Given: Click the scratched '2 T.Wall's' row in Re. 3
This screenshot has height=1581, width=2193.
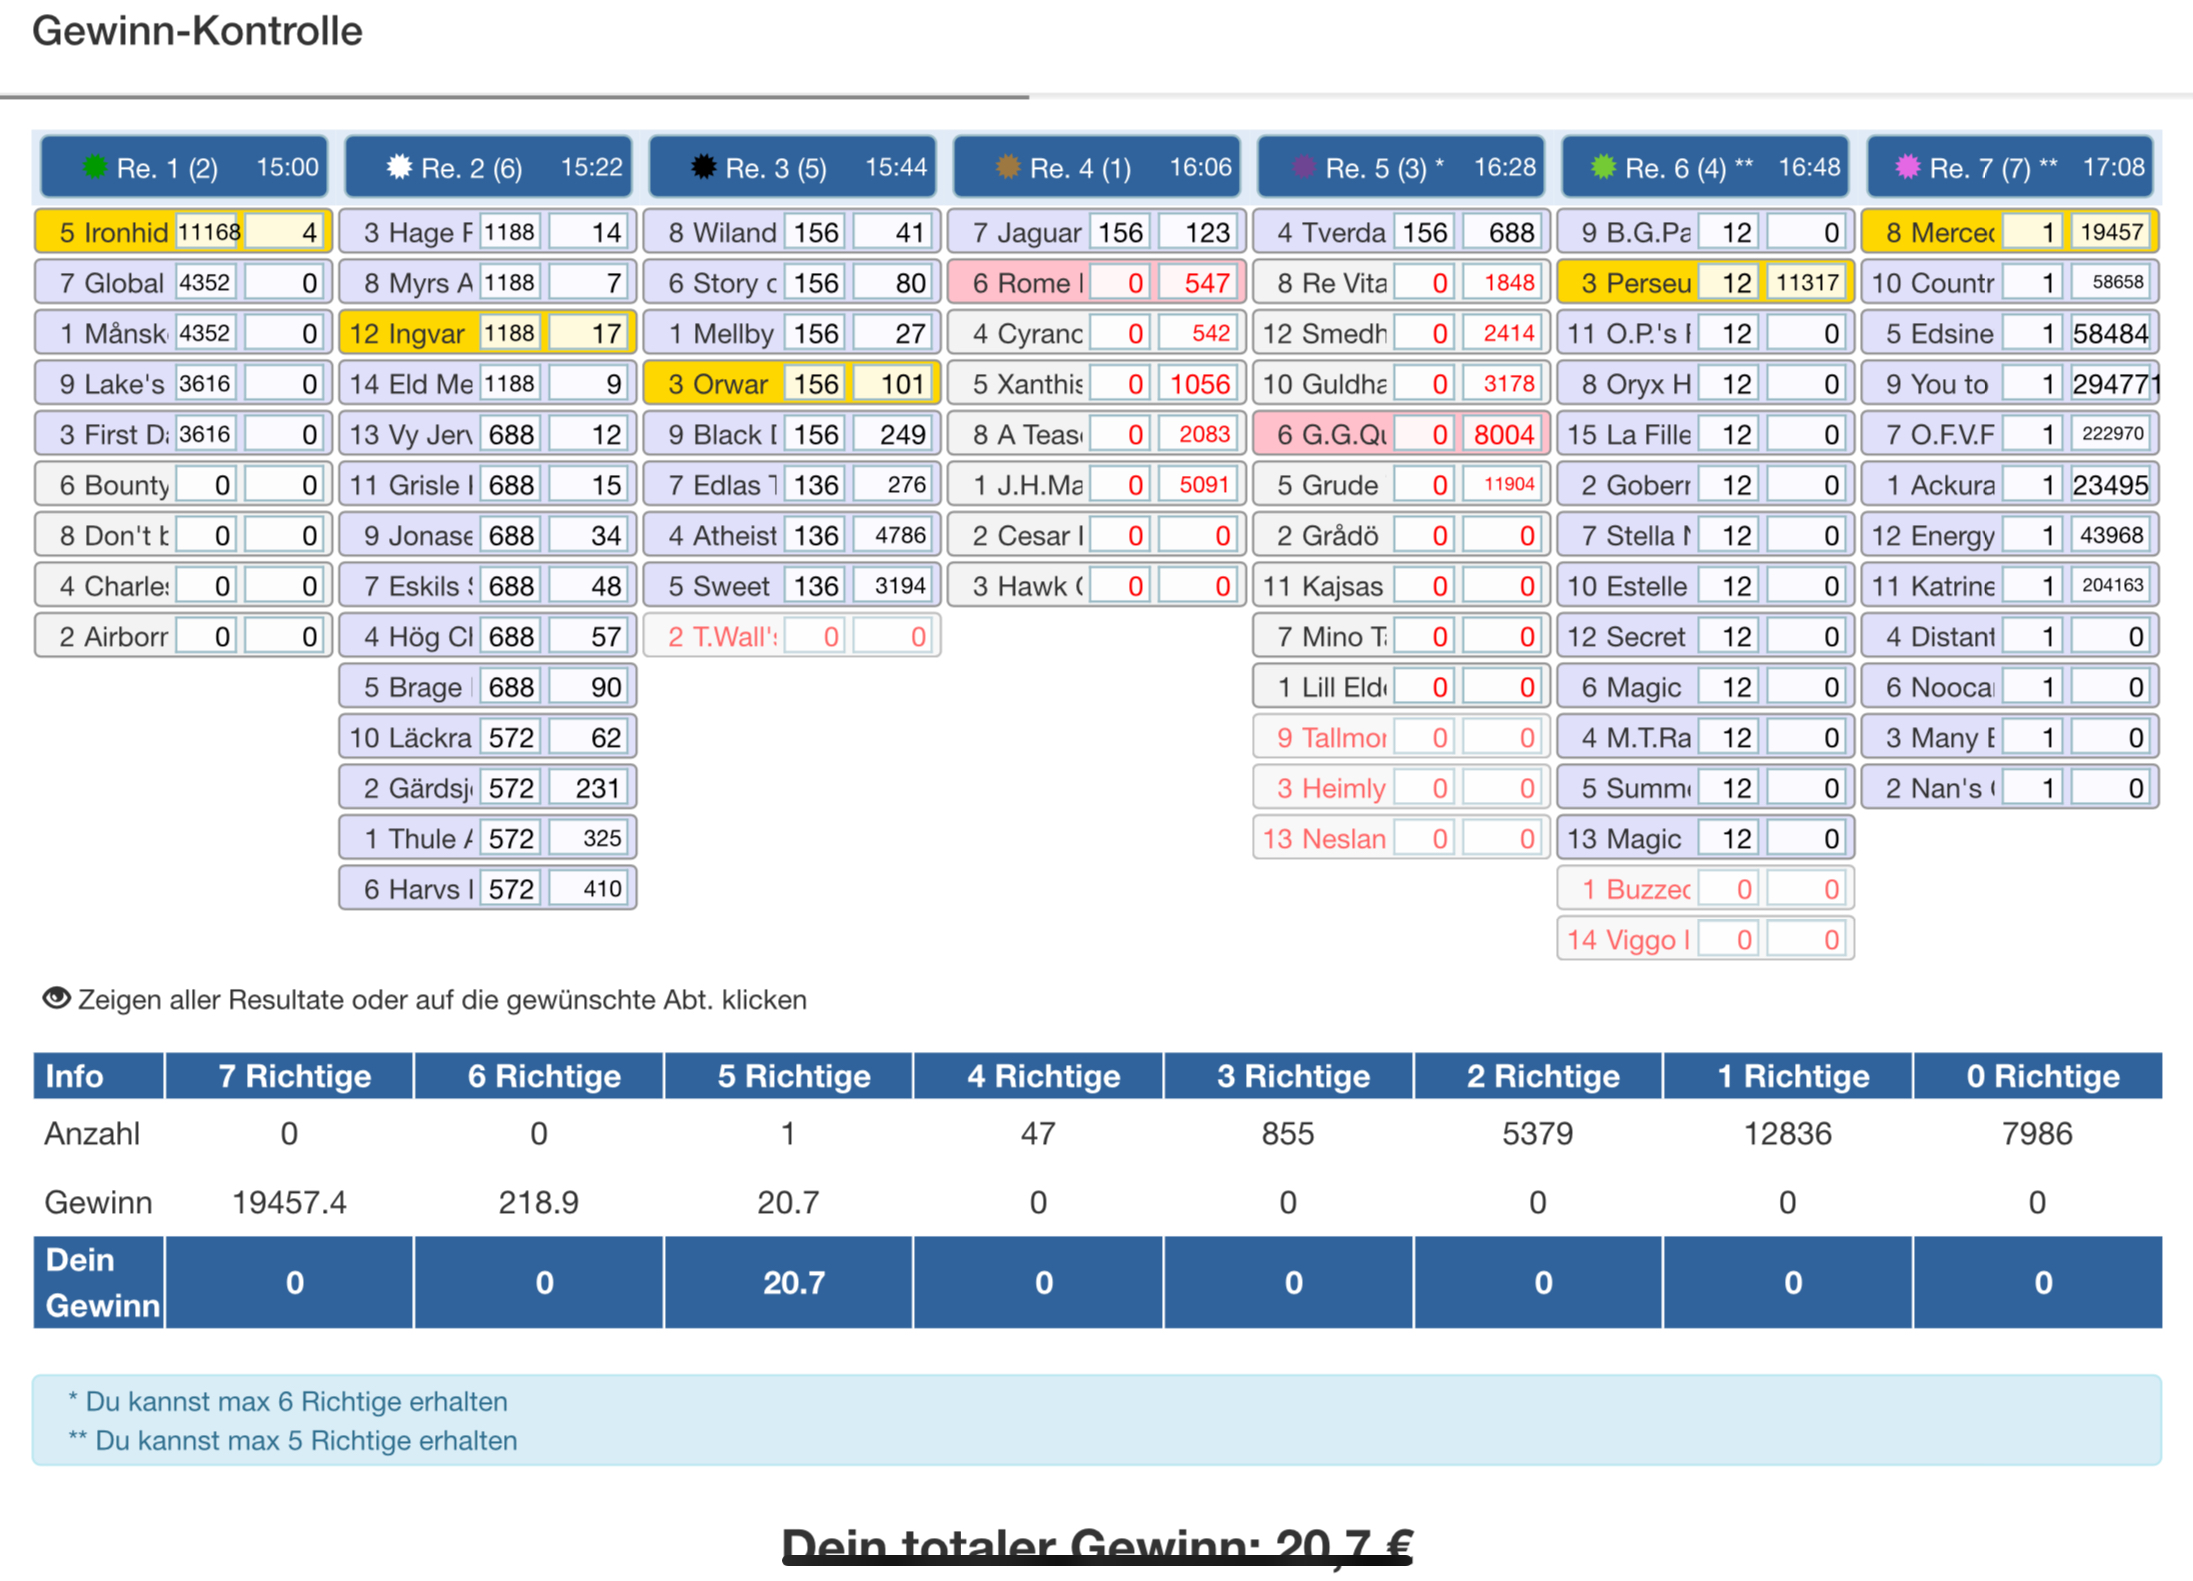Looking at the screenshot, I should click(x=792, y=636).
